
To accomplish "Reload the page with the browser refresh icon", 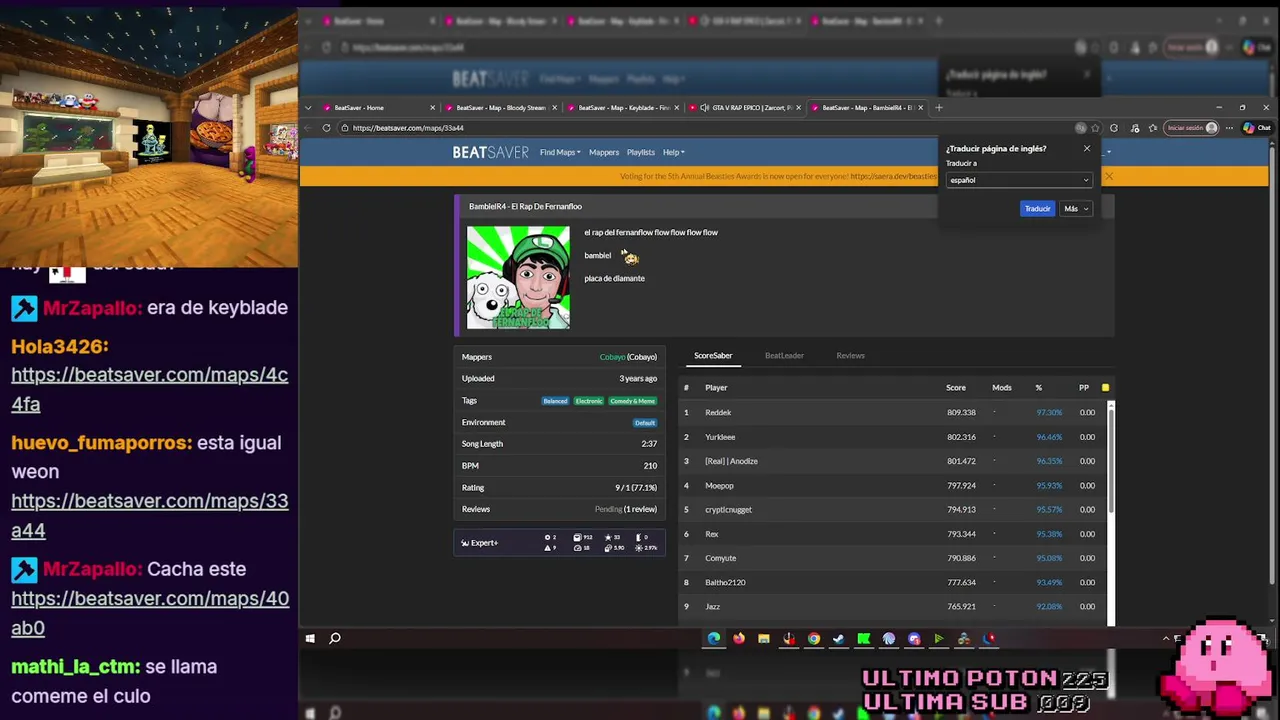I will point(326,128).
